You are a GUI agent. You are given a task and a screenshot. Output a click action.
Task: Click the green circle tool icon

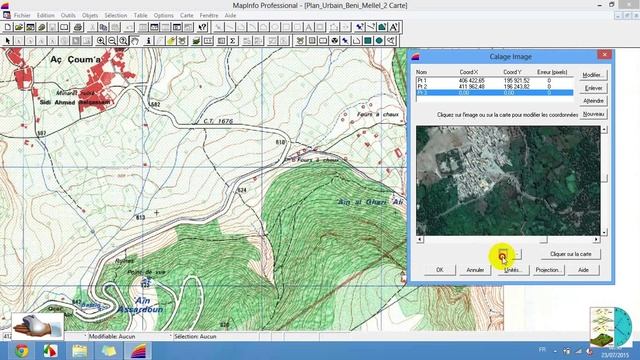[x=379, y=41]
